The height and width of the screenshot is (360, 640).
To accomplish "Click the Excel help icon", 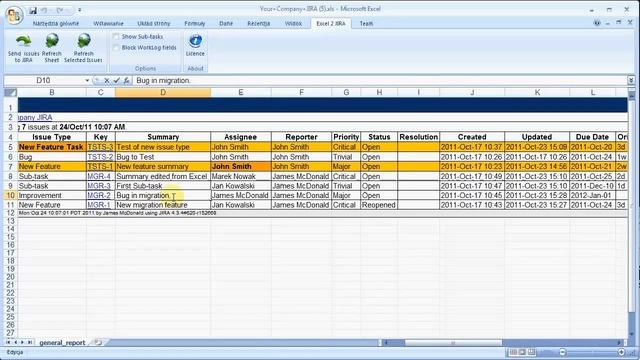I will [x=597, y=23].
